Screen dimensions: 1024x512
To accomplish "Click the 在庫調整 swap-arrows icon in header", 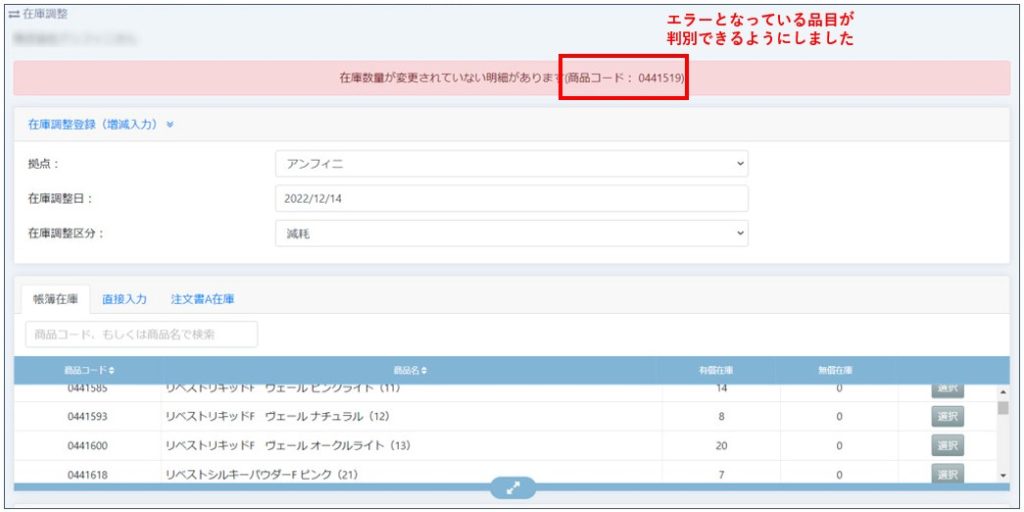I will 14,15.
